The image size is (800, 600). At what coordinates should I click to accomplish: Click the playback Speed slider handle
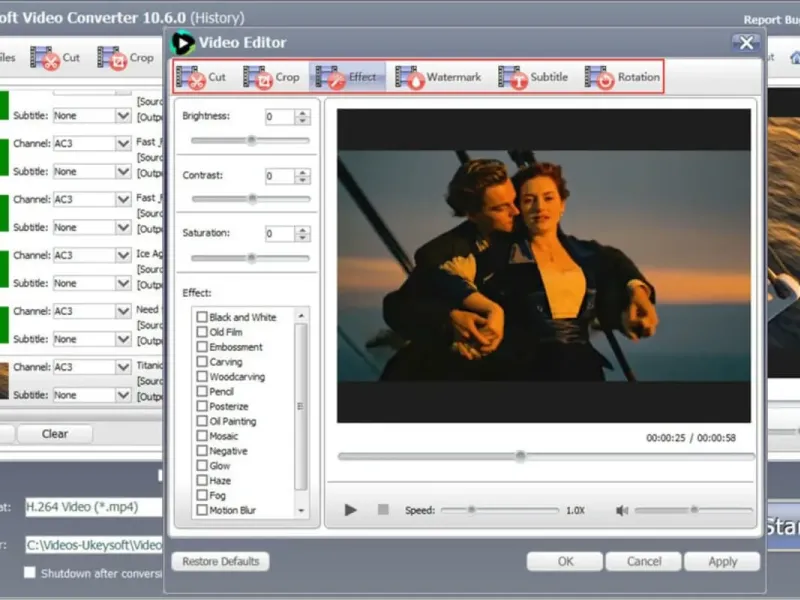471,509
